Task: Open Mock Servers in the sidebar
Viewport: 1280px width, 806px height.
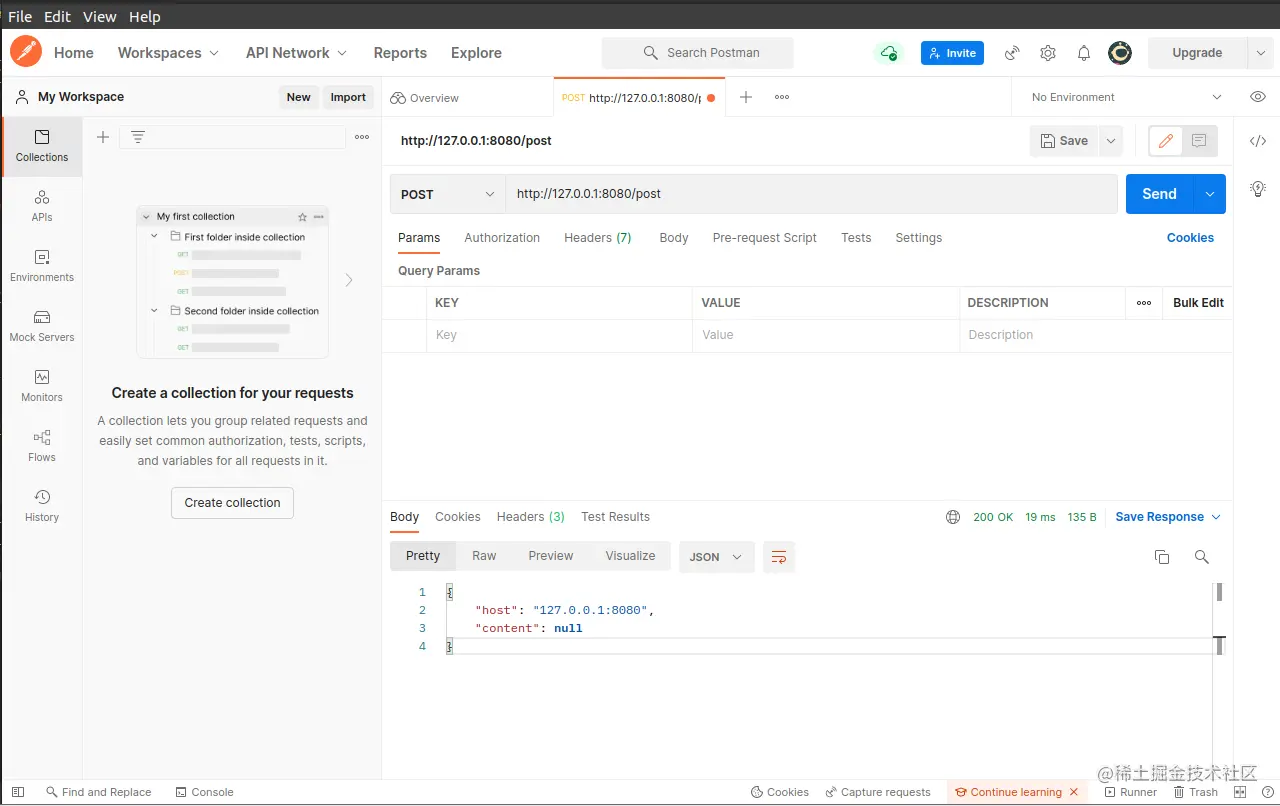Action: click(42, 326)
